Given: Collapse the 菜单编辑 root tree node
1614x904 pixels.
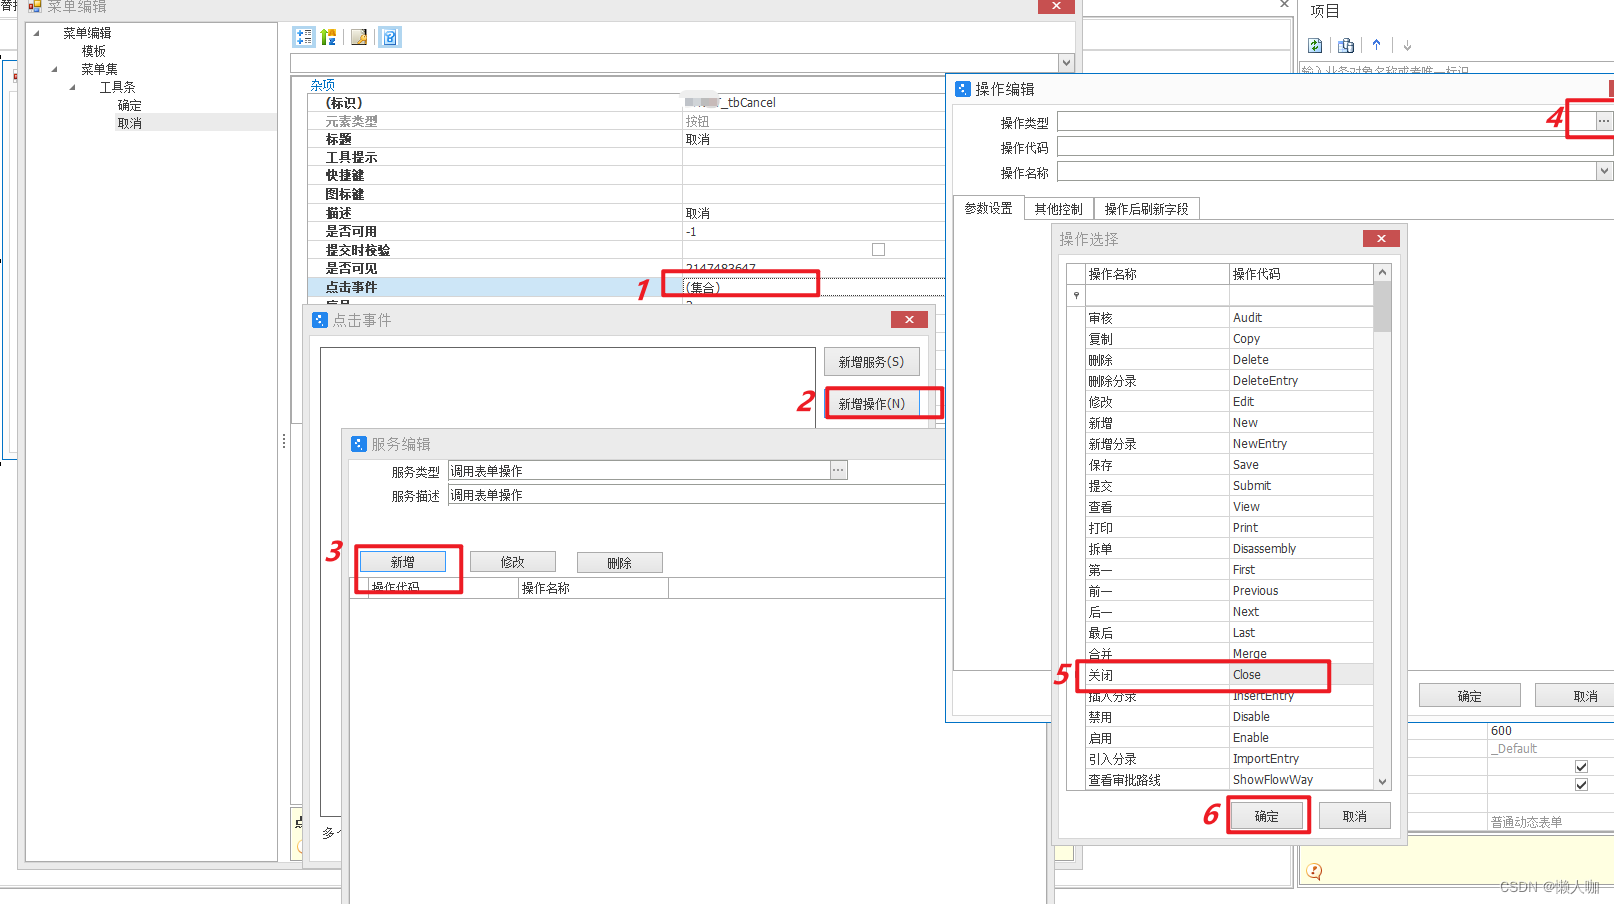Looking at the screenshot, I should pos(37,33).
